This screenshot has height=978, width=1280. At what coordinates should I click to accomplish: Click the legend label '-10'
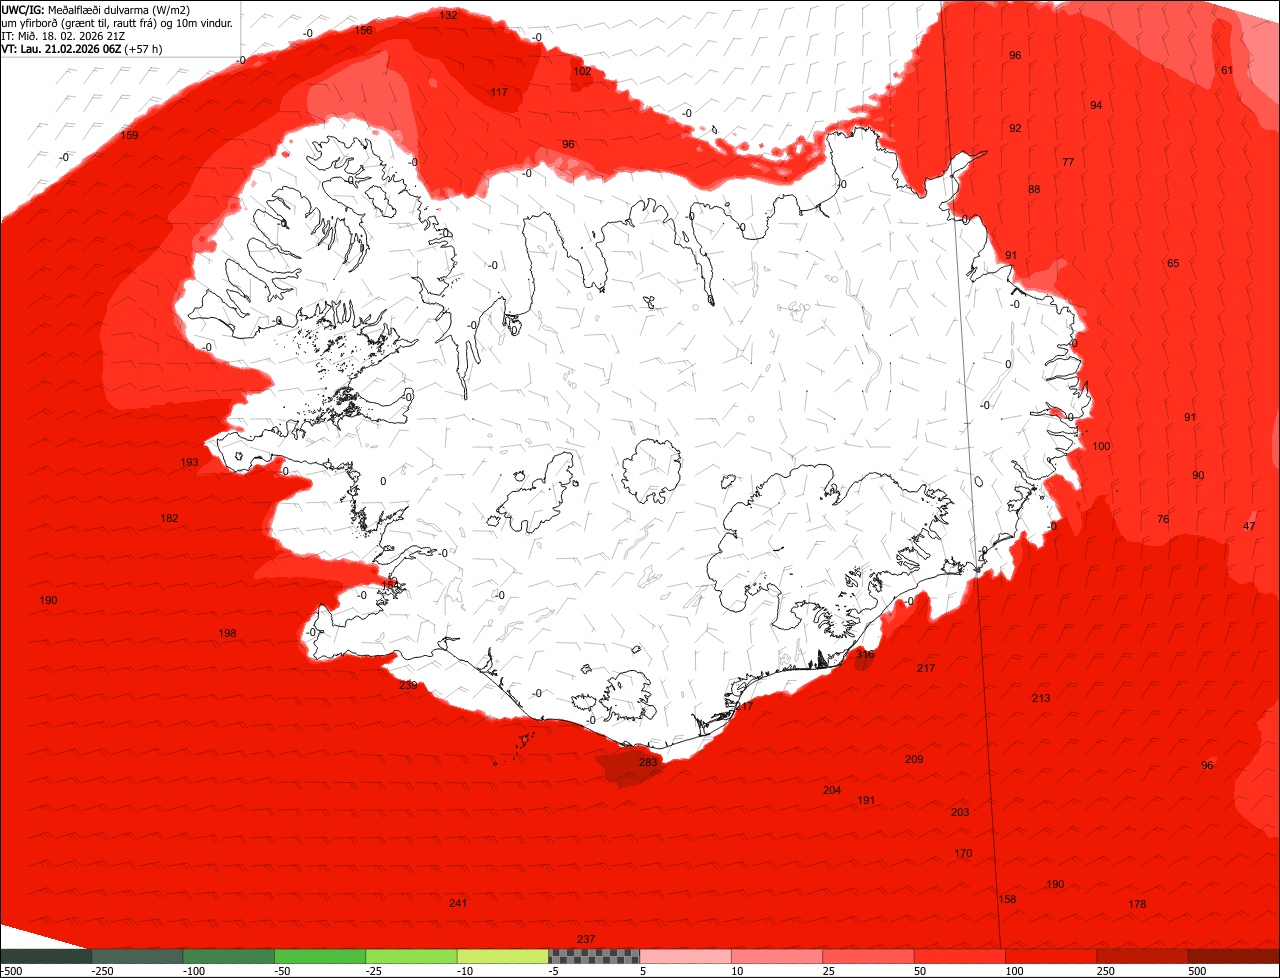(467, 971)
